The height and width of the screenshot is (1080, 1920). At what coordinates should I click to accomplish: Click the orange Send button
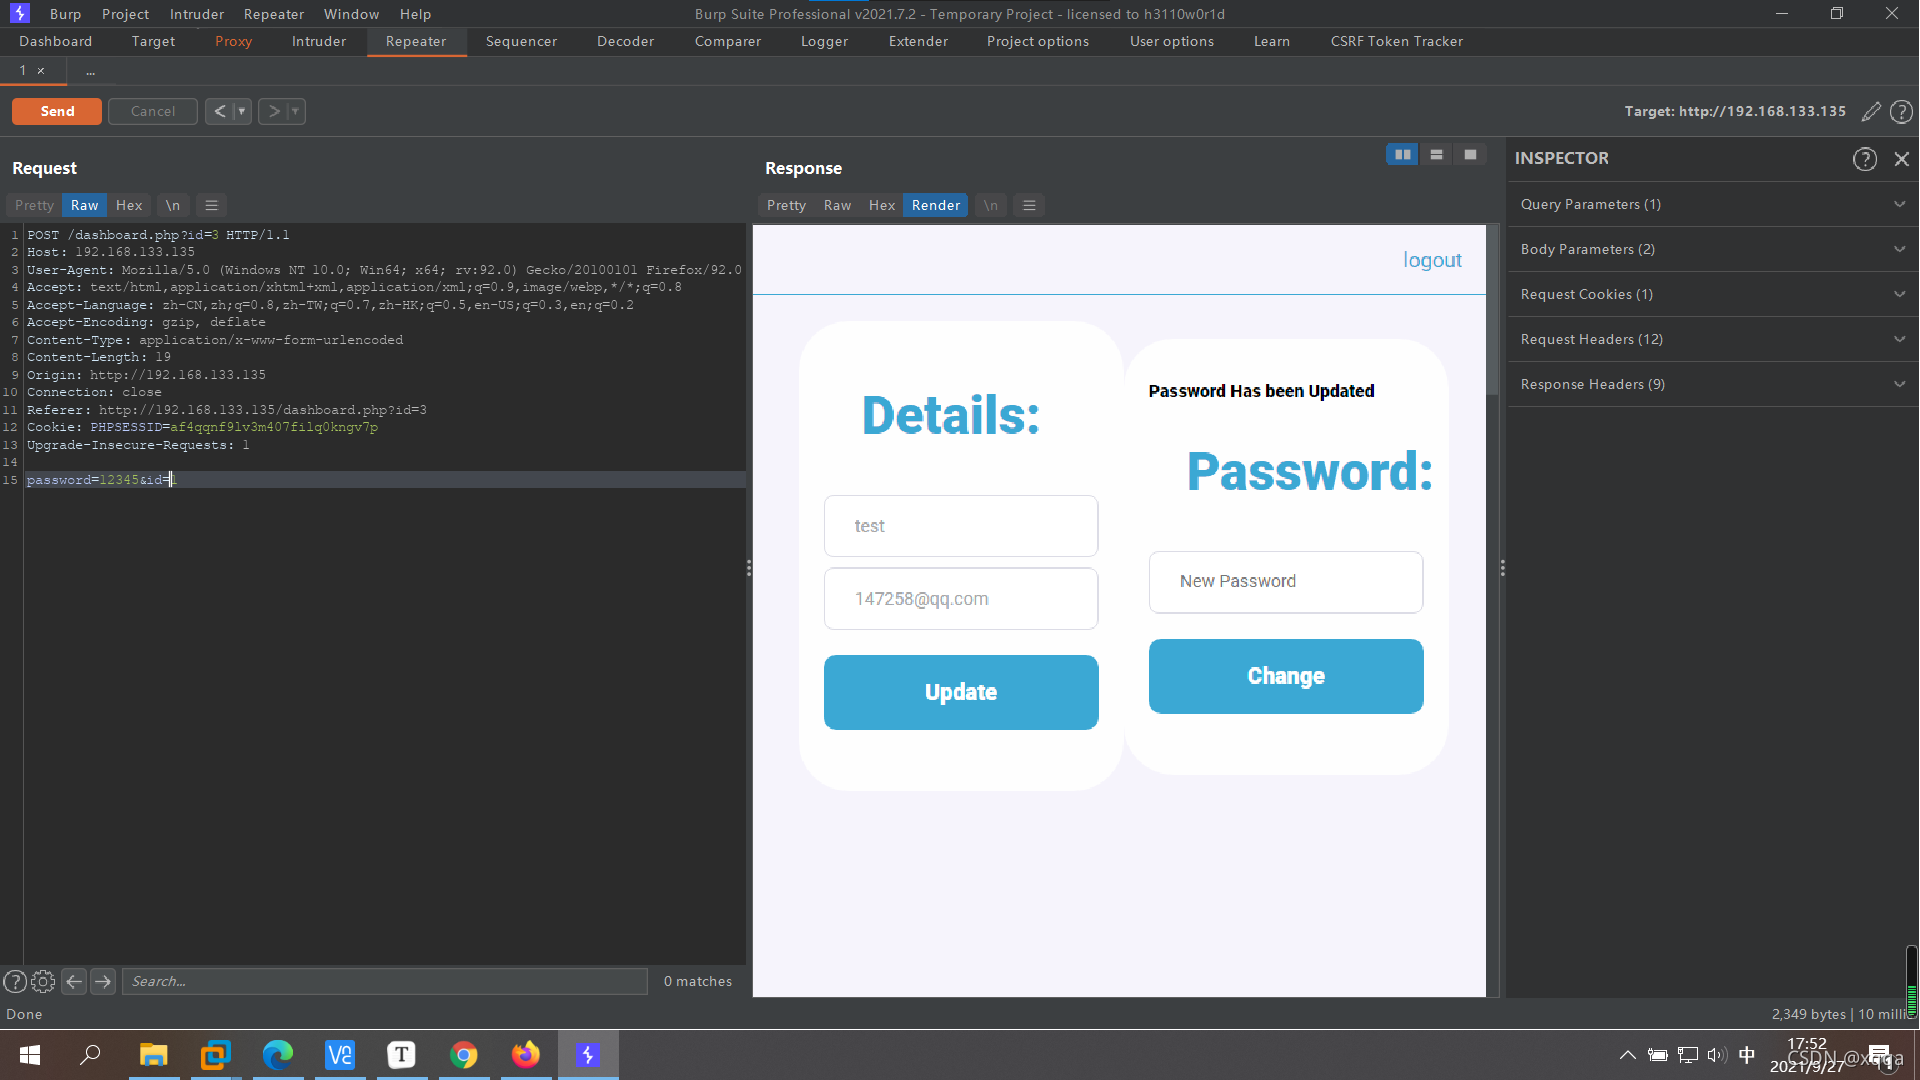(x=57, y=111)
